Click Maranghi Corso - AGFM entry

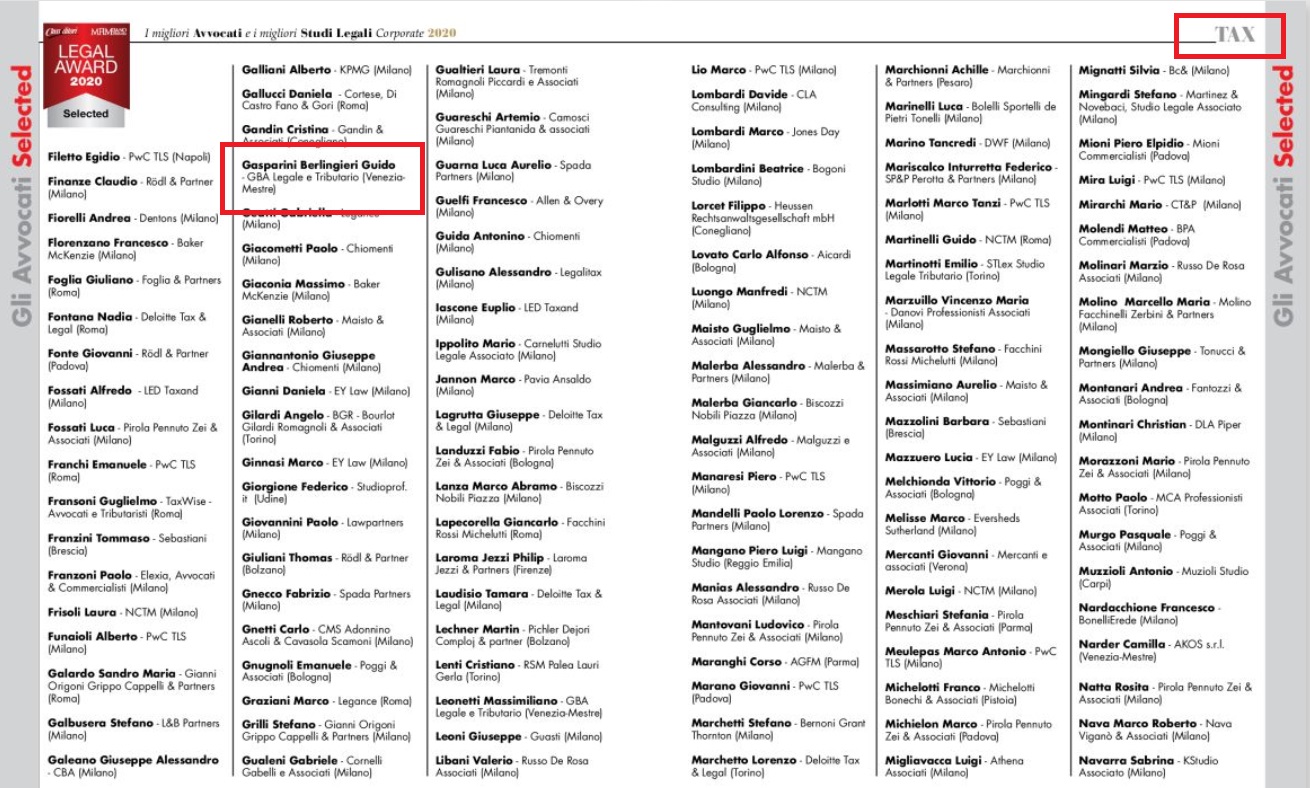[775, 662]
